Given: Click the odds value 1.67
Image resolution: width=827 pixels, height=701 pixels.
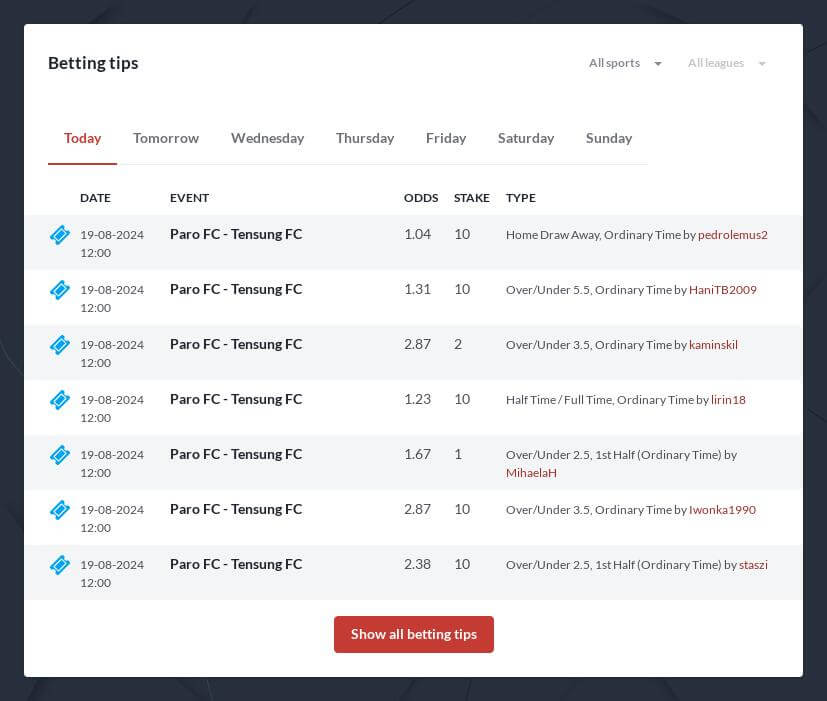Looking at the screenshot, I should (x=417, y=454).
